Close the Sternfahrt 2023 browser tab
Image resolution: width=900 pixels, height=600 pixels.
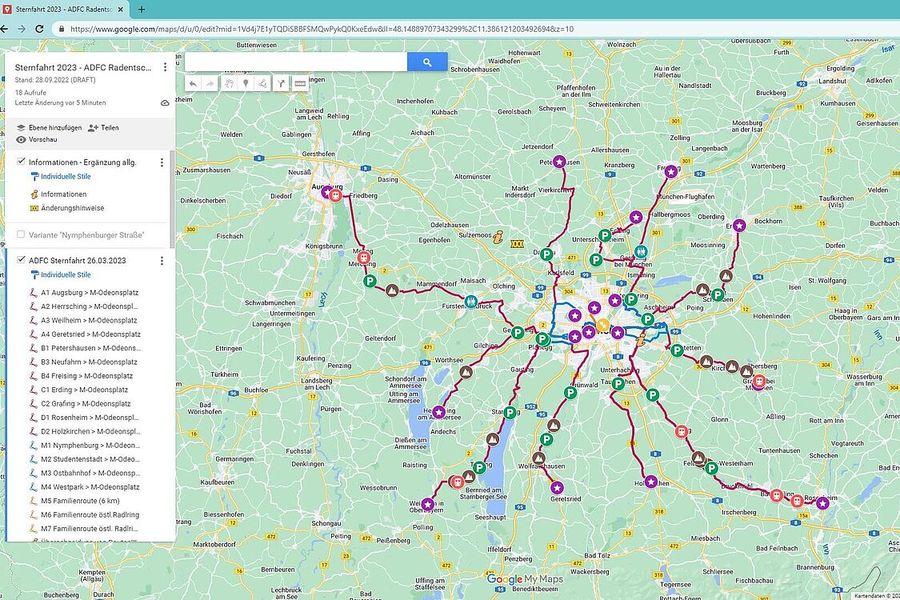coord(120,9)
